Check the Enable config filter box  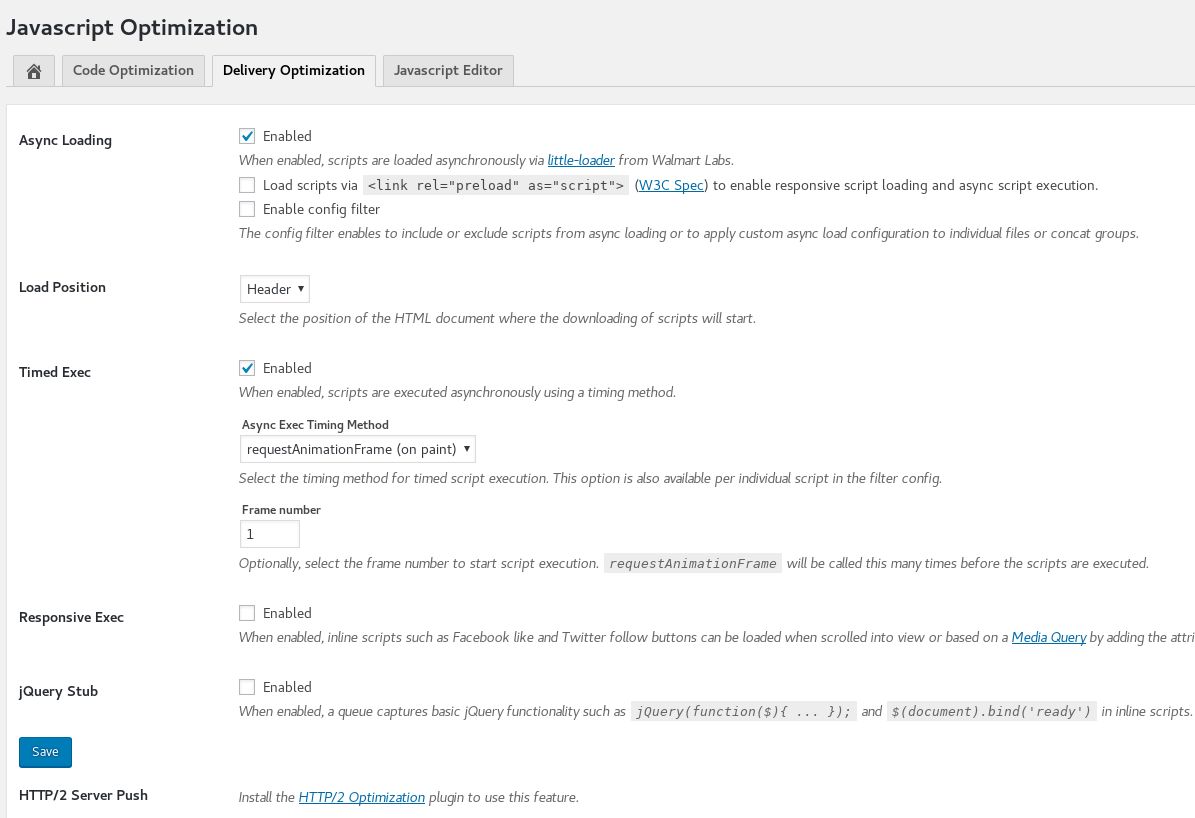click(247, 209)
